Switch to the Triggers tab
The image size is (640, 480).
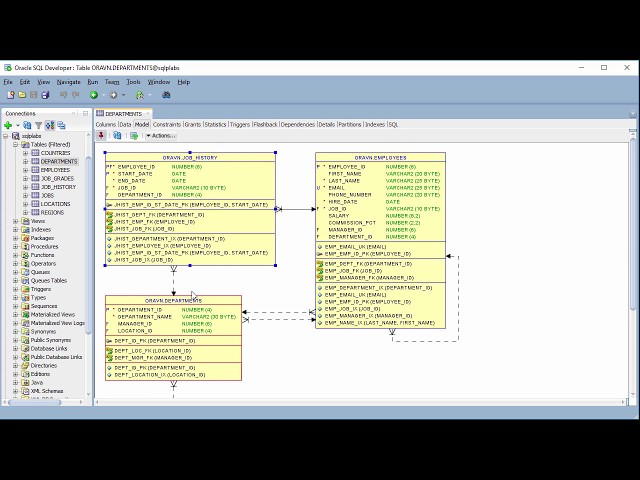(240, 124)
